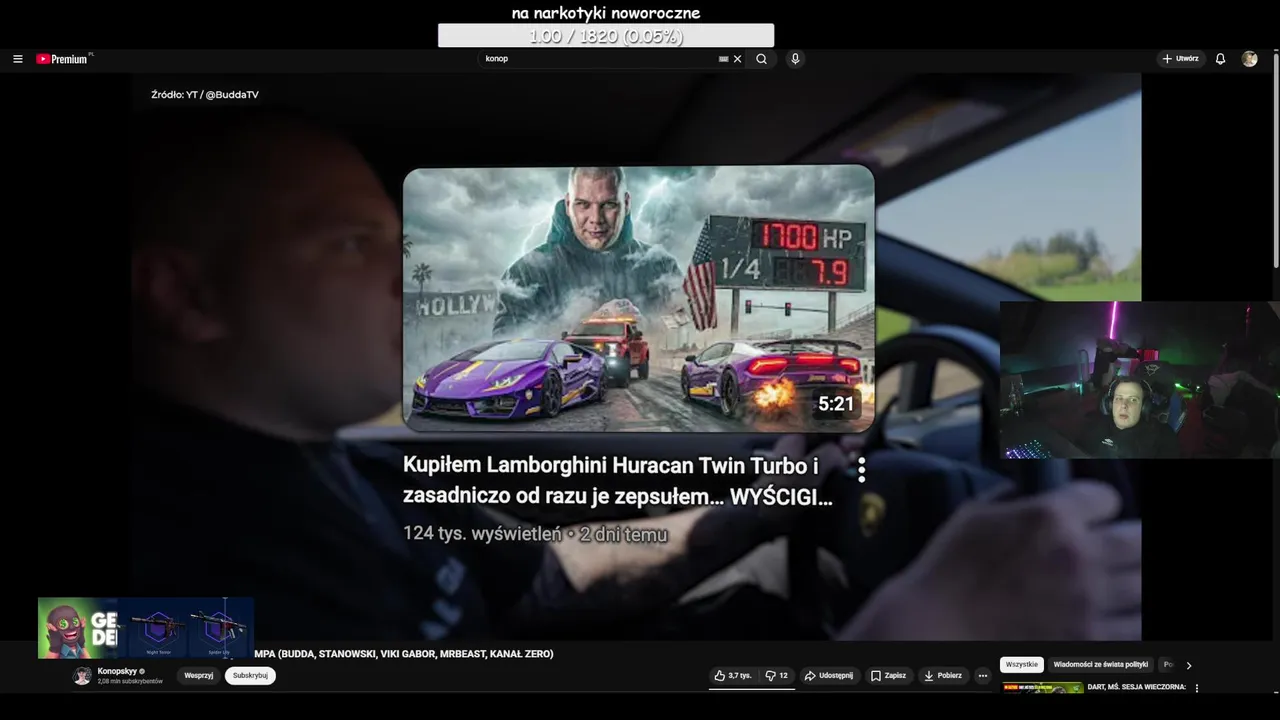Click the '124 tys. wyświetleń • 2 dni temu' text
1280x720 pixels.
(x=535, y=534)
